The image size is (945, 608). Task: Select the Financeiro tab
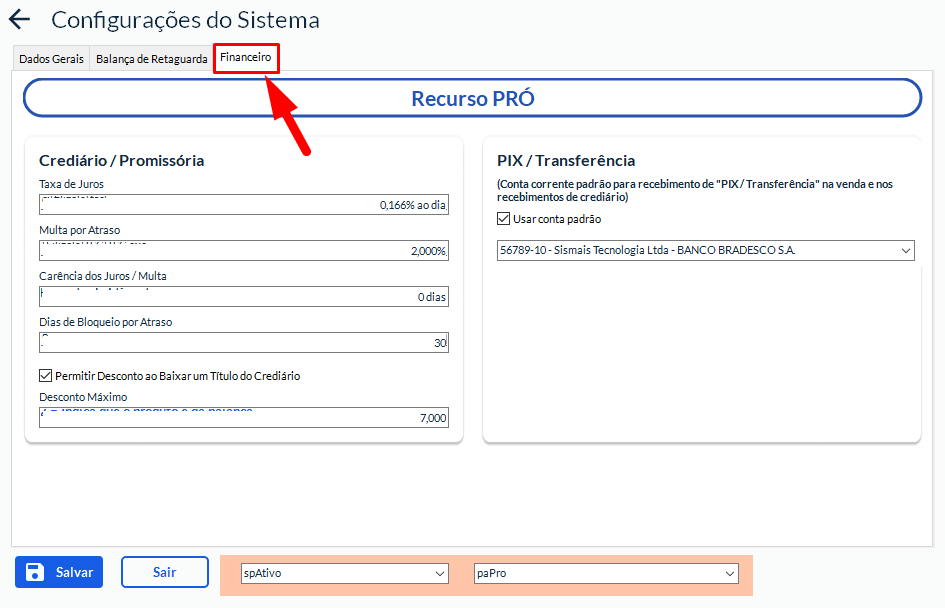coord(246,58)
